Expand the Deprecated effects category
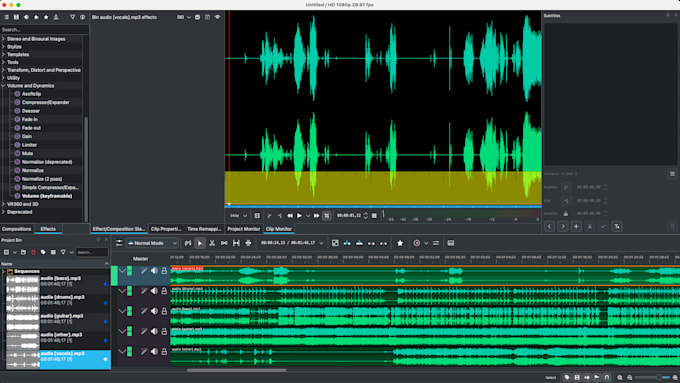This screenshot has width=680, height=383. pyautogui.click(x=3, y=212)
